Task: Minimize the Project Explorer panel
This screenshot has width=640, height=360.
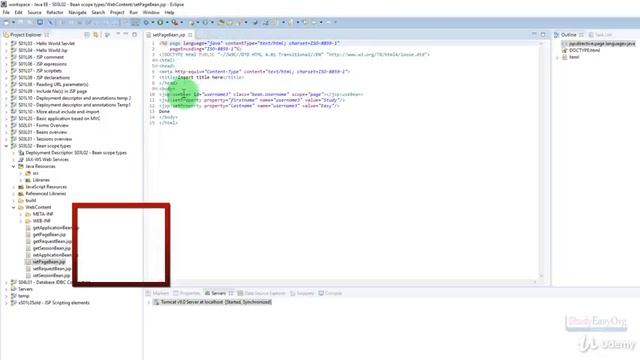Action: click(126, 34)
